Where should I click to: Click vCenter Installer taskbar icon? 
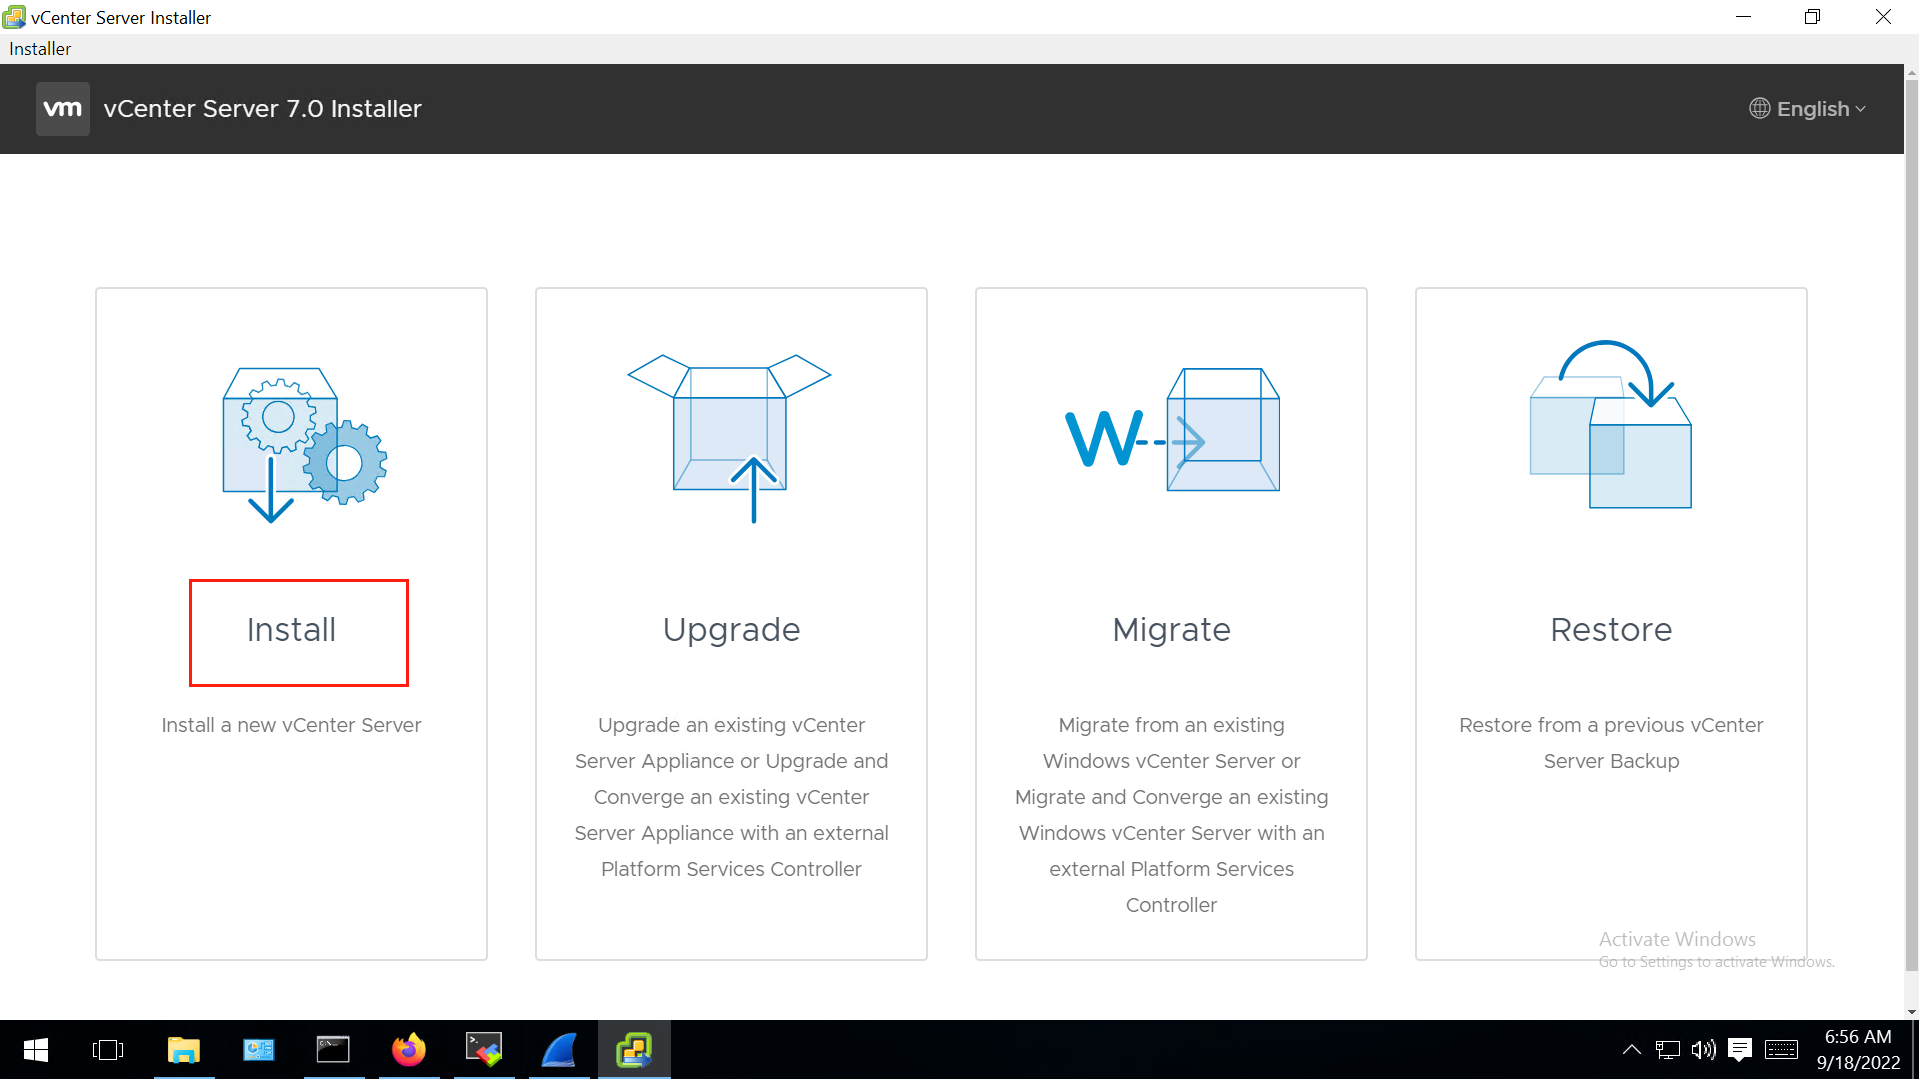pos(634,1049)
